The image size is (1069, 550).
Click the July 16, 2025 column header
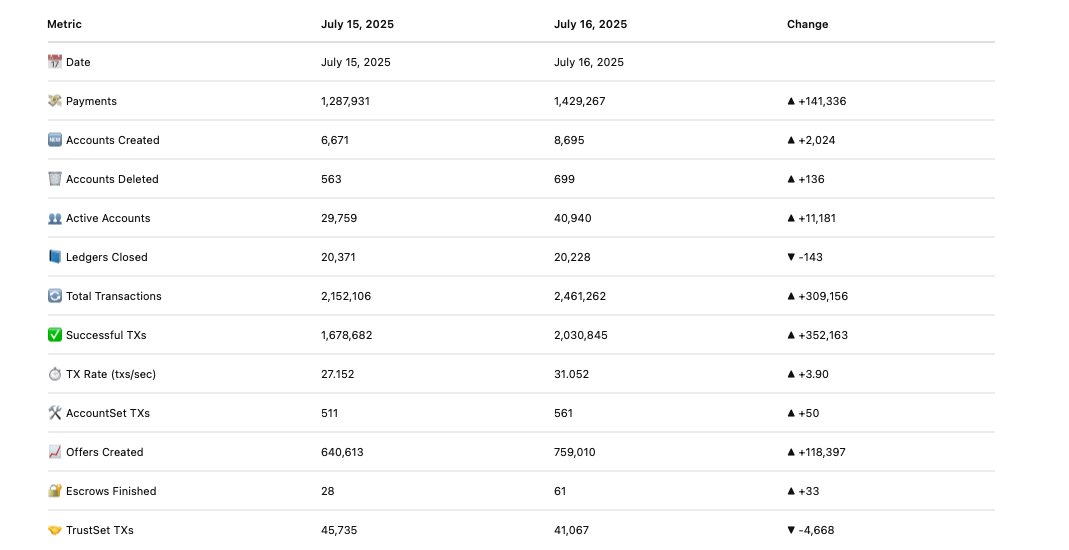click(x=590, y=24)
